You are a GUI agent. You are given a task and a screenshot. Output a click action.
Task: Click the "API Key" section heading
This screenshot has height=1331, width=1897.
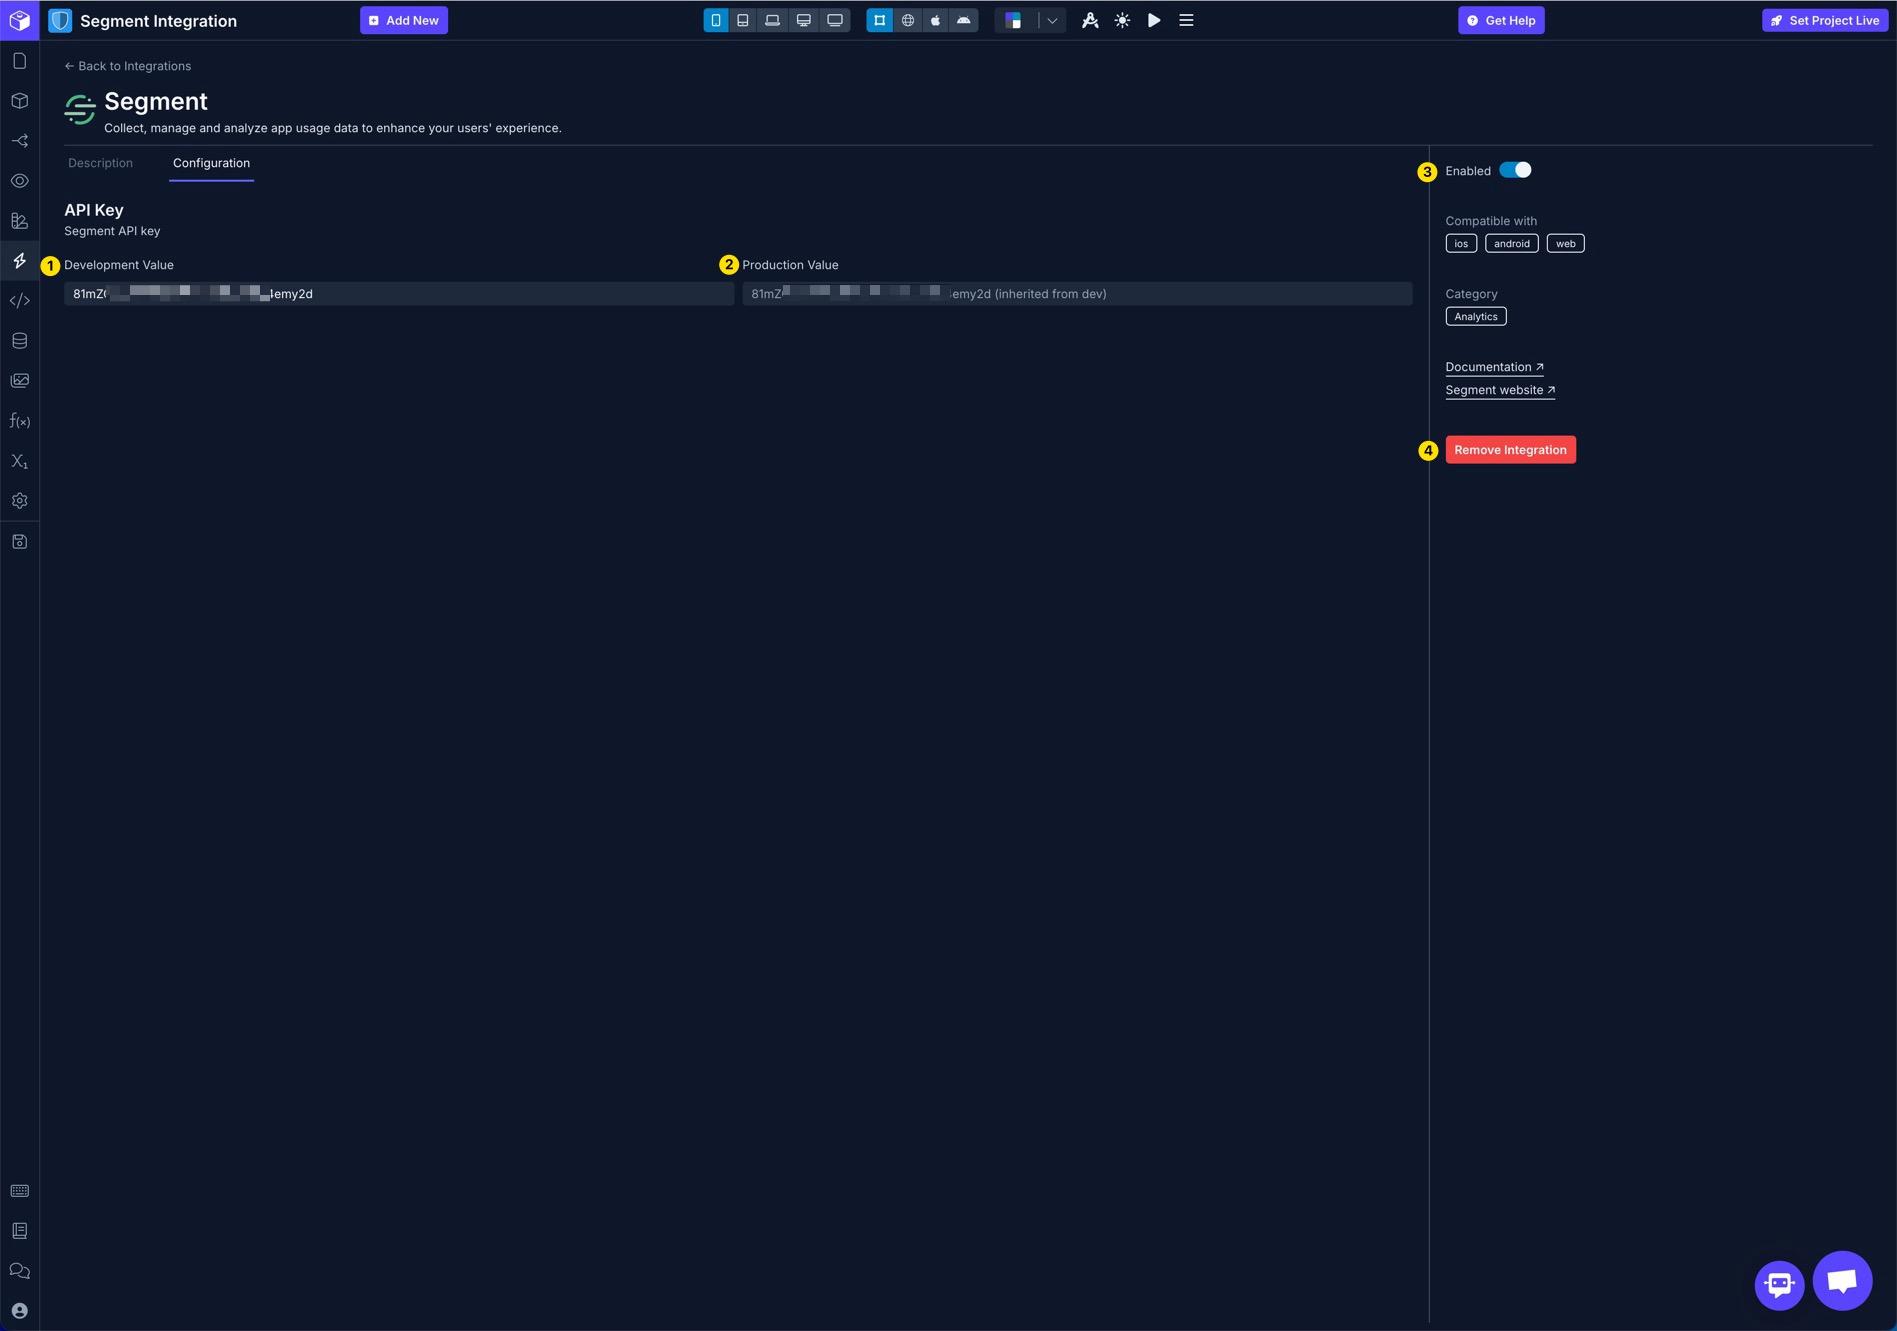94,210
